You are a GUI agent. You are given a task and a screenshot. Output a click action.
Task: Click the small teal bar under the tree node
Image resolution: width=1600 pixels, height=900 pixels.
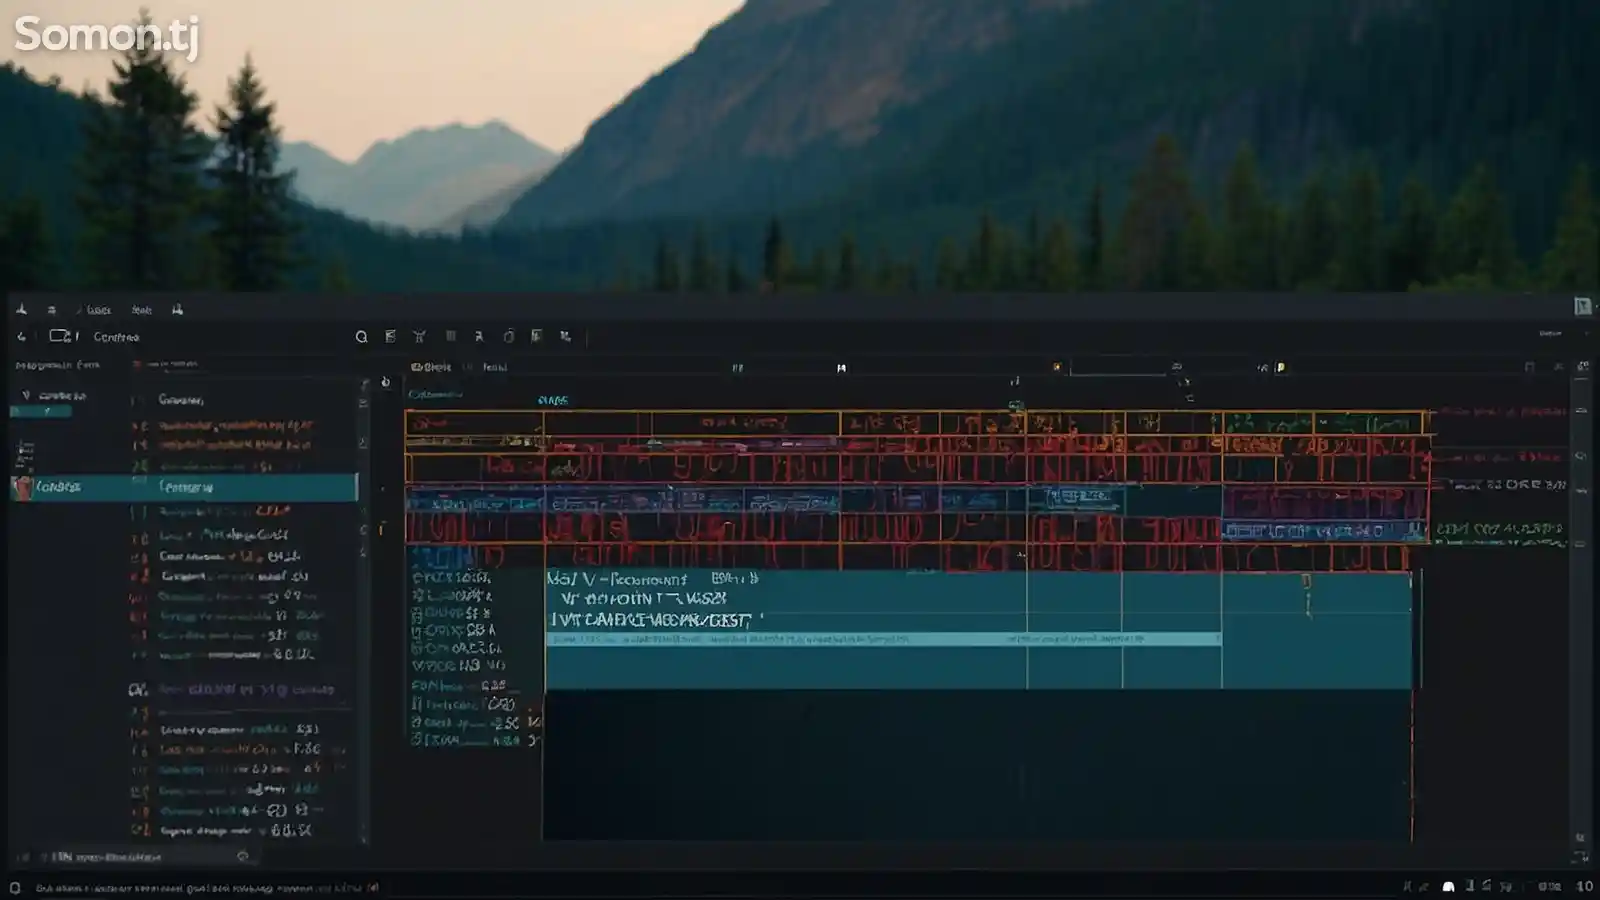[x=40, y=411]
